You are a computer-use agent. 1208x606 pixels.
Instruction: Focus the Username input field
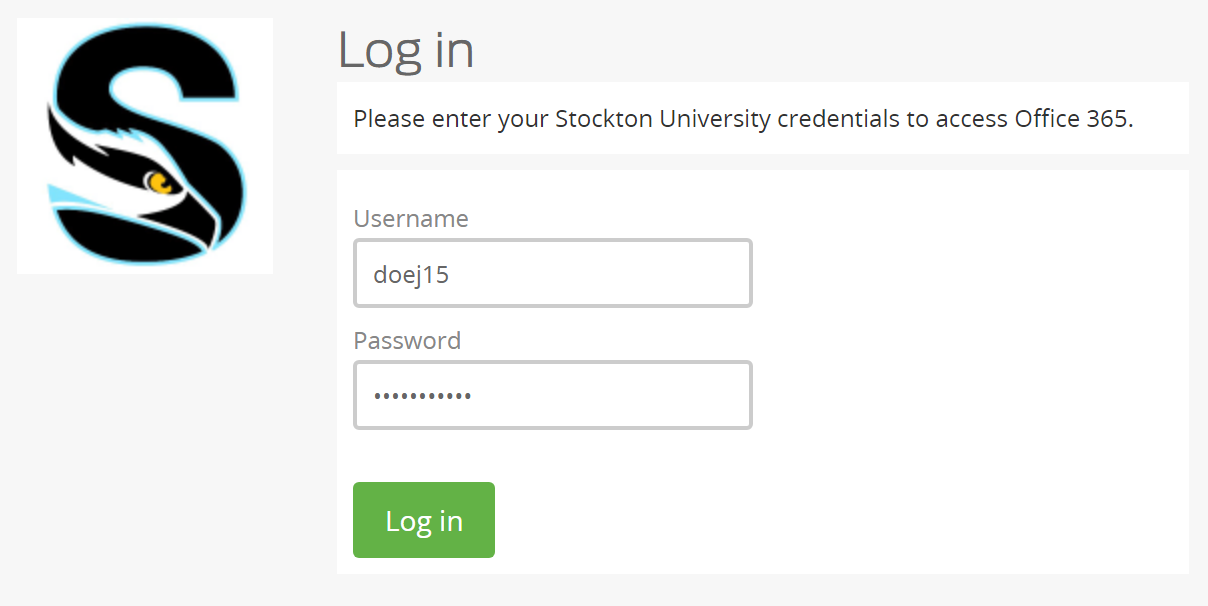[x=553, y=273]
